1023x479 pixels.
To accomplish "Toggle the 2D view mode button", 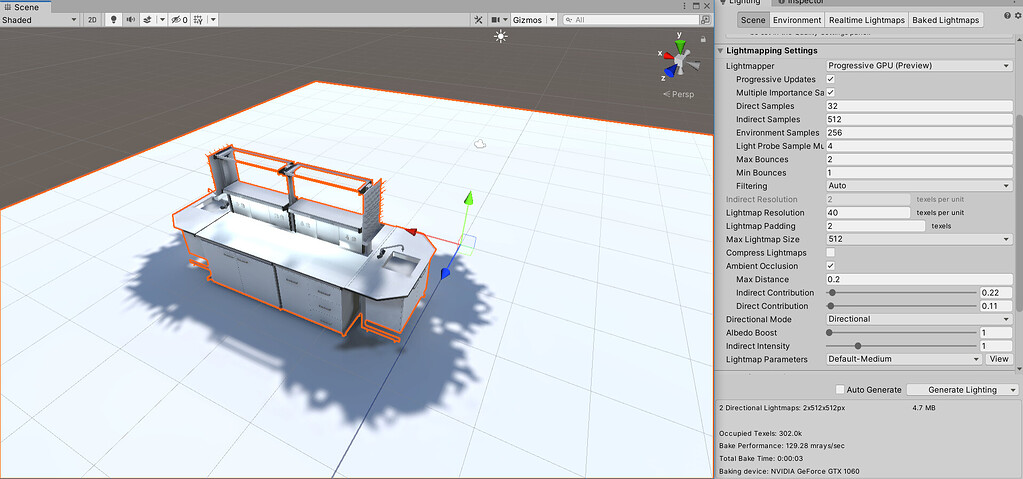I will (92, 20).
